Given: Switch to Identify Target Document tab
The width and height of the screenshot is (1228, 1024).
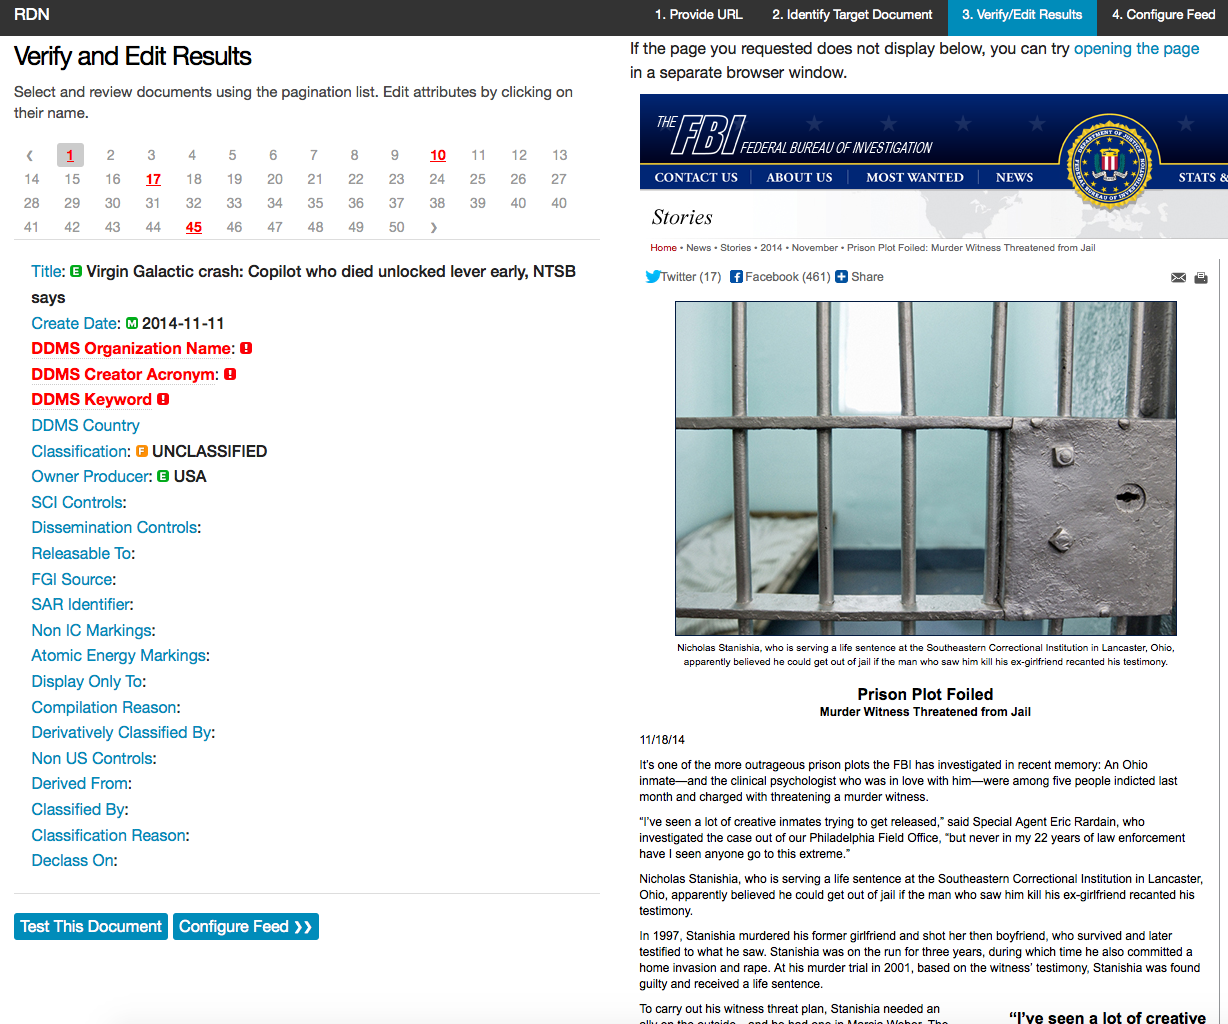Looking at the screenshot, I should click(x=852, y=15).
